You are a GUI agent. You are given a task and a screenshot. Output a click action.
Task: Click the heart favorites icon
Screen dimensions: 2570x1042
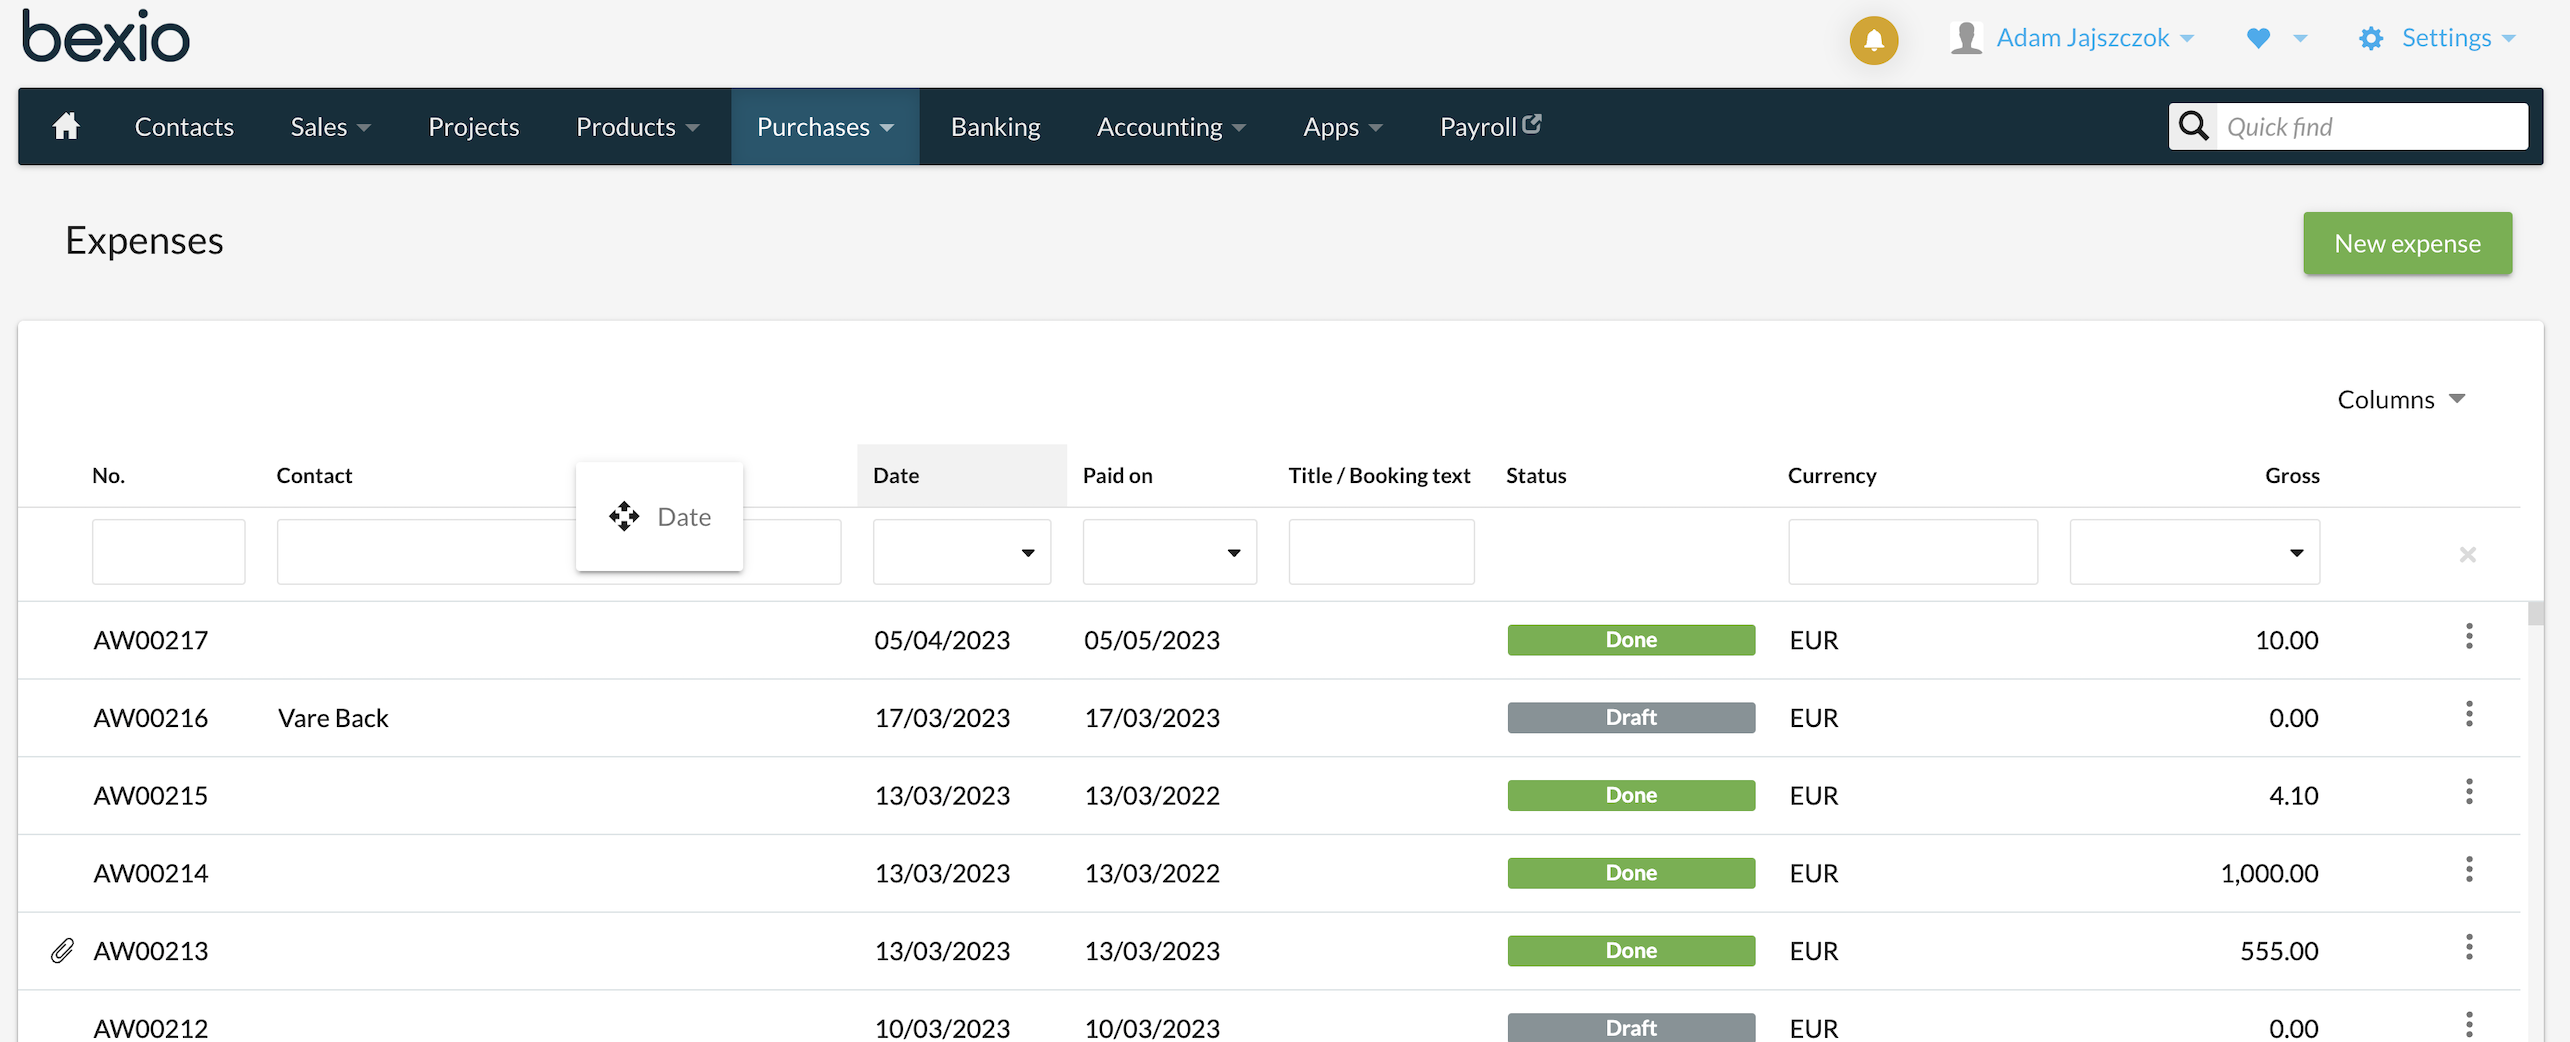point(2257,38)
